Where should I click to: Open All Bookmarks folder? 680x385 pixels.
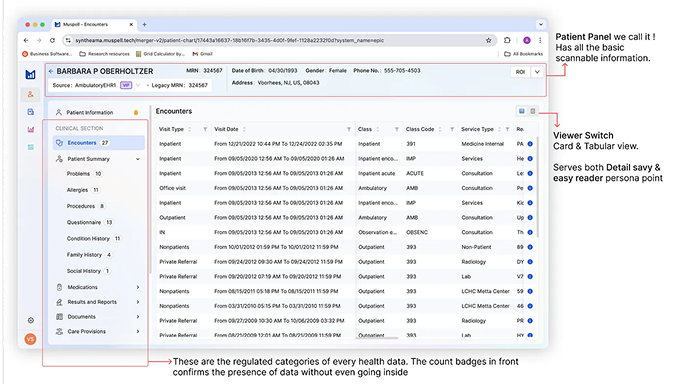(523, 54)
